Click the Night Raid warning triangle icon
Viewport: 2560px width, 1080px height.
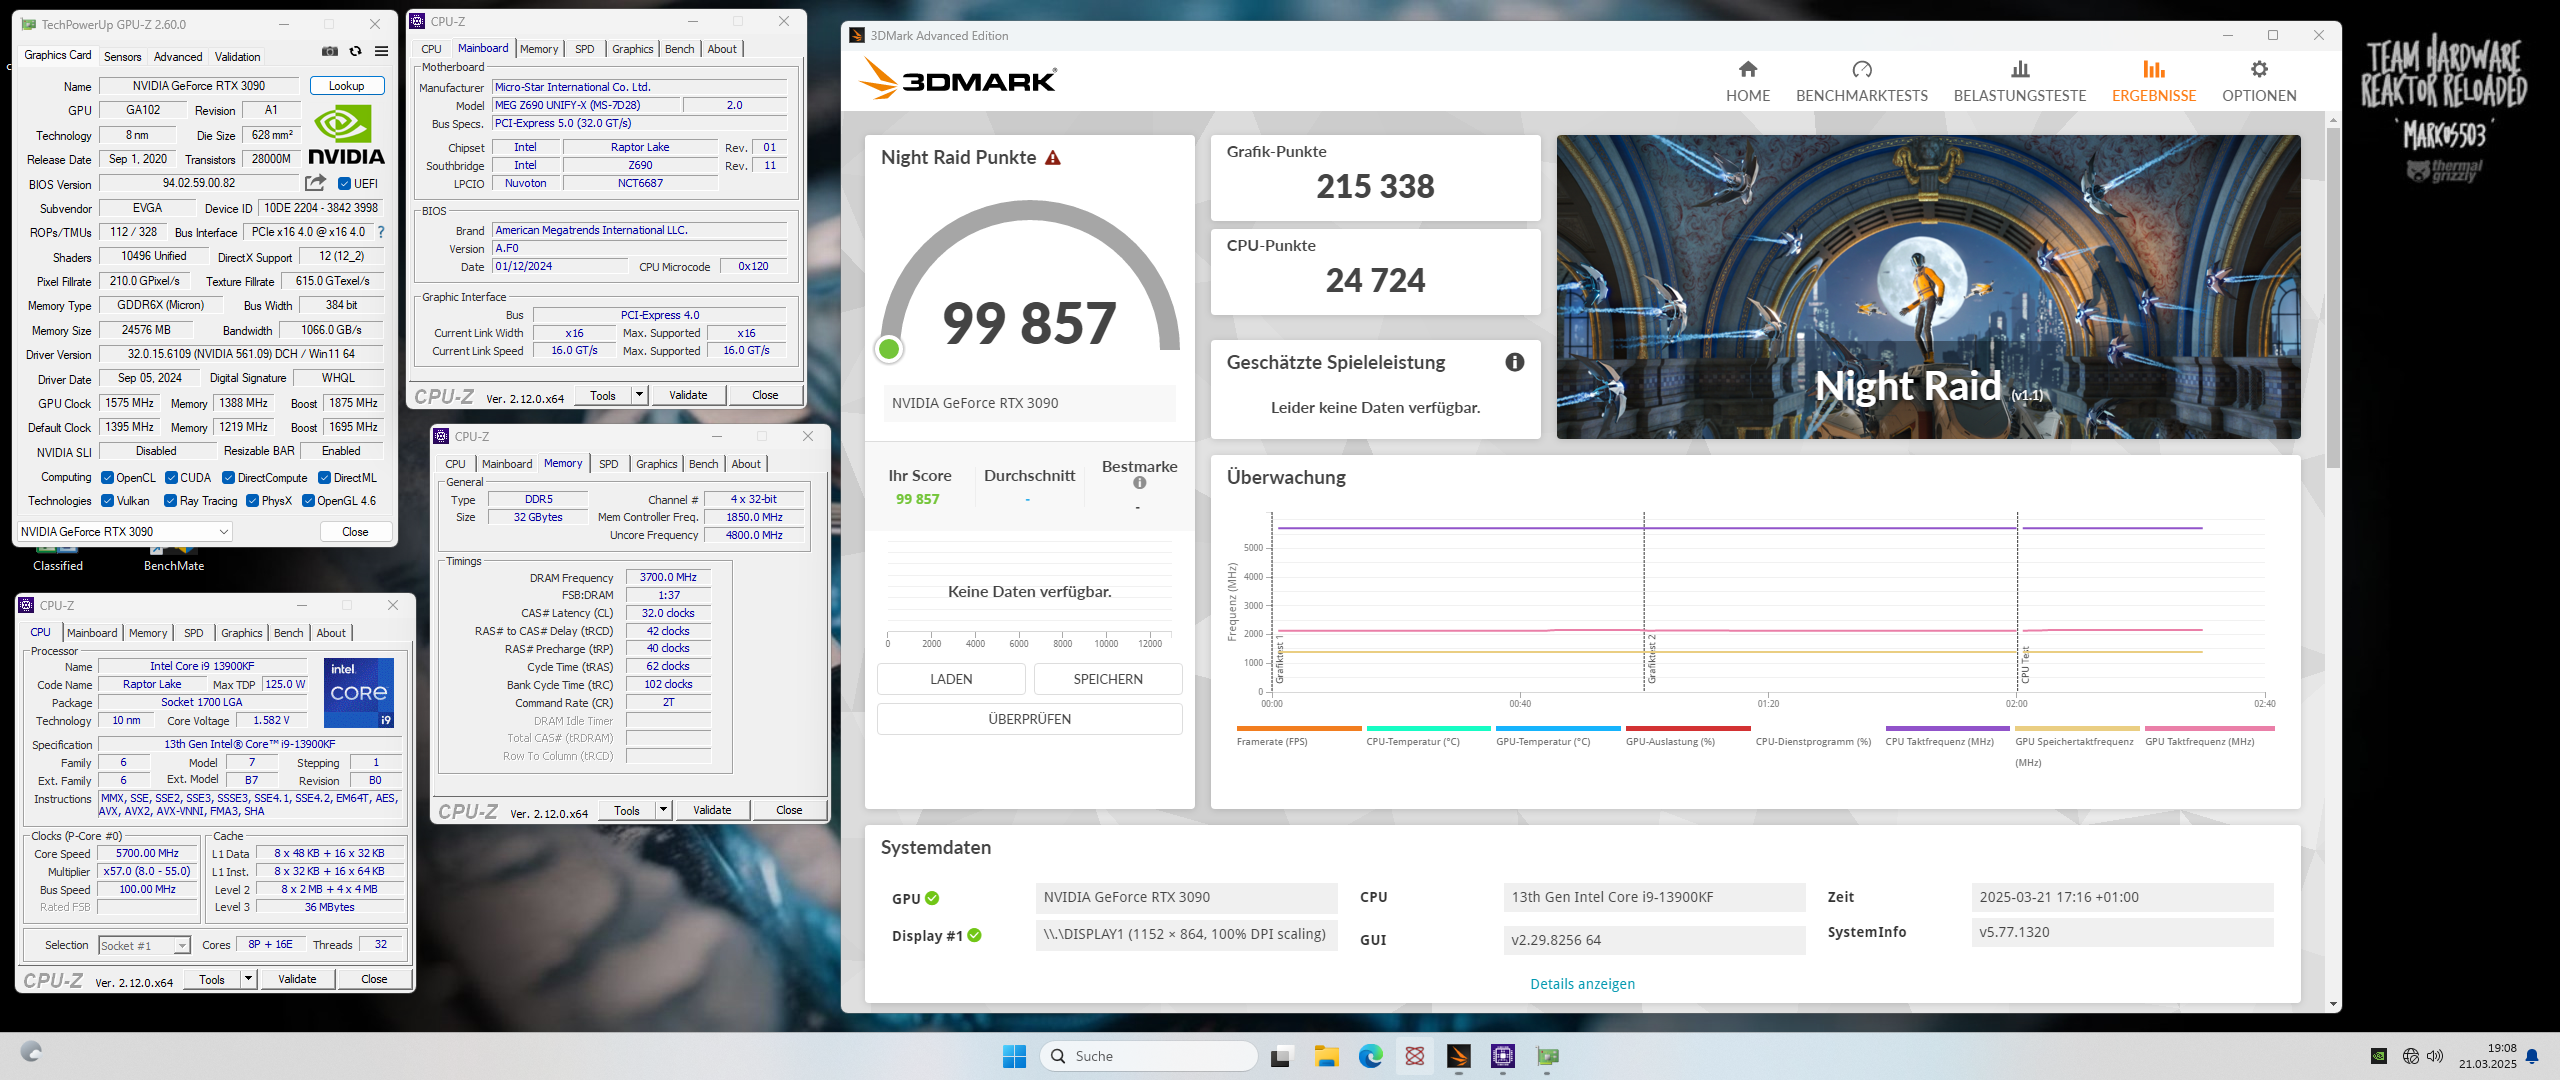click(x=1053, y=158)
